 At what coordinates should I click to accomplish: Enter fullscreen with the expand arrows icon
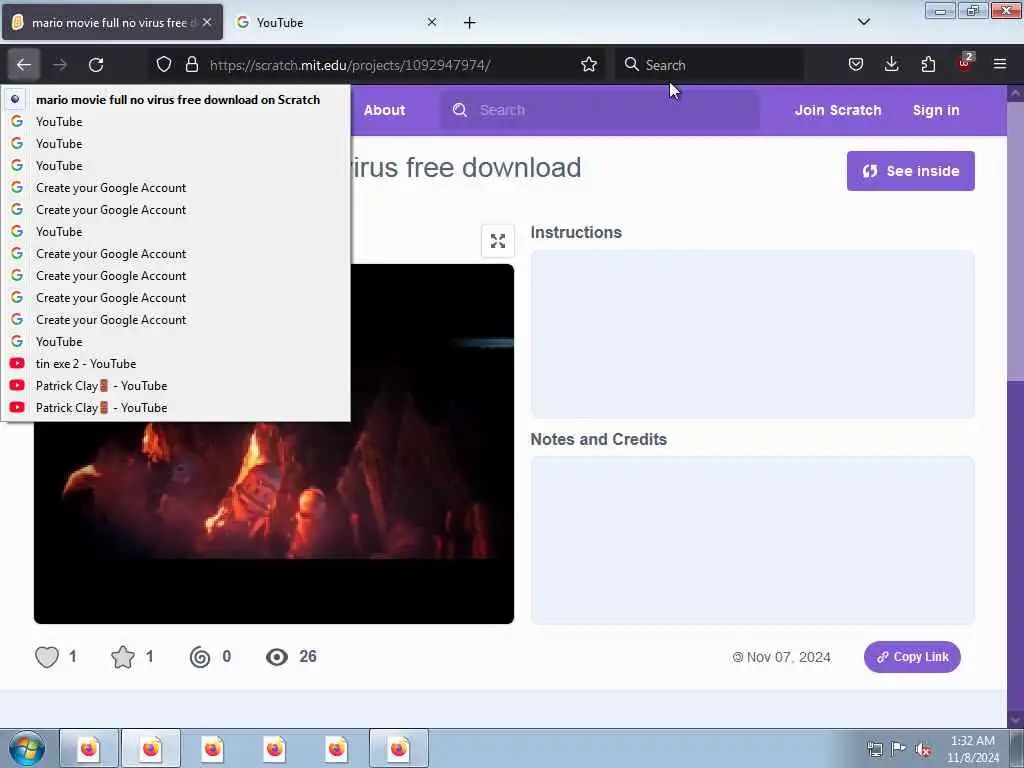click(x=498, y=241)
